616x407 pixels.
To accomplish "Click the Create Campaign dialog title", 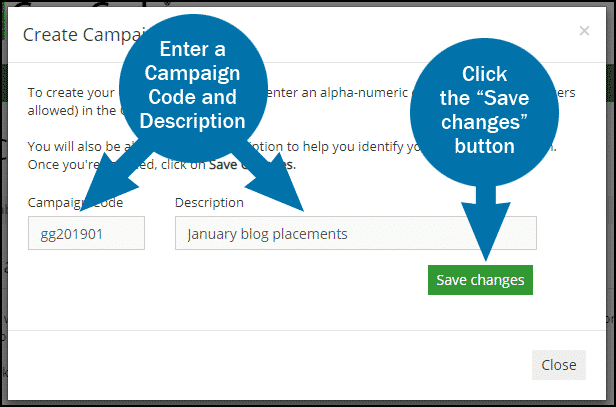I will tap(82, 35).
